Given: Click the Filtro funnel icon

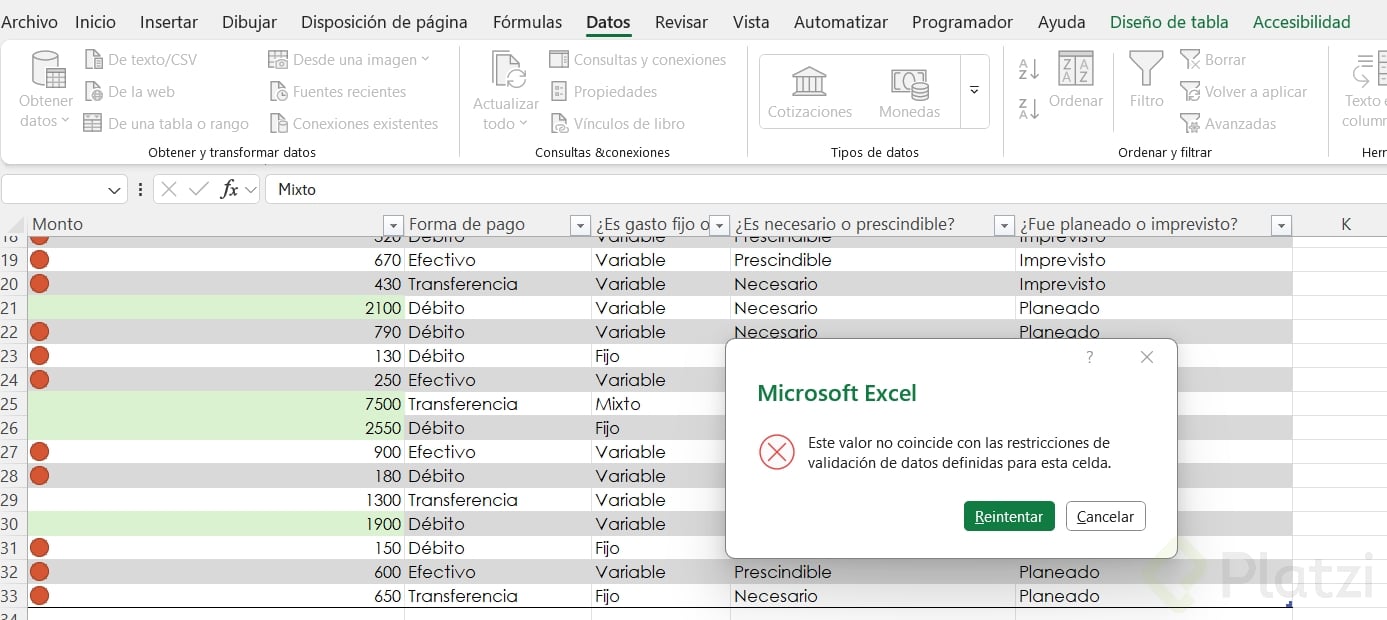Looking at the screenshot, I should 1146,68.
